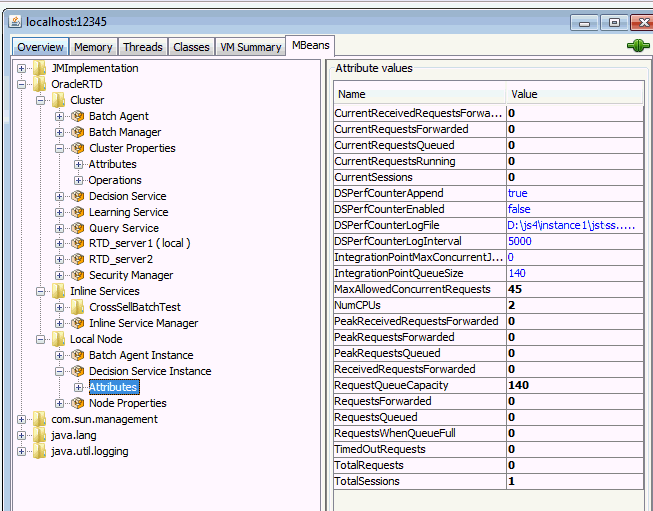Select the Decision Service tree item
This screenshot has width=653, height=511.
[127, 196]
